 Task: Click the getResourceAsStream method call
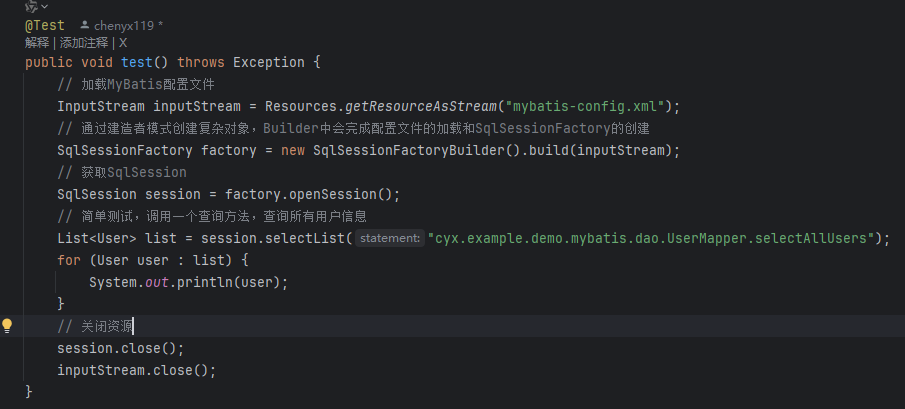422,106
